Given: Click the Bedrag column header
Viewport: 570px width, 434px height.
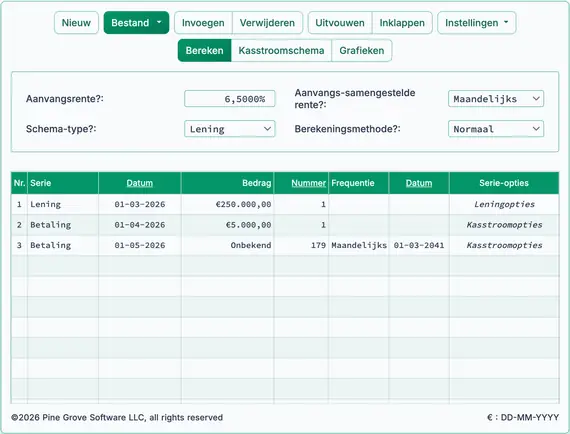Looking at the screenshot, I should click(x=228, y=183).
